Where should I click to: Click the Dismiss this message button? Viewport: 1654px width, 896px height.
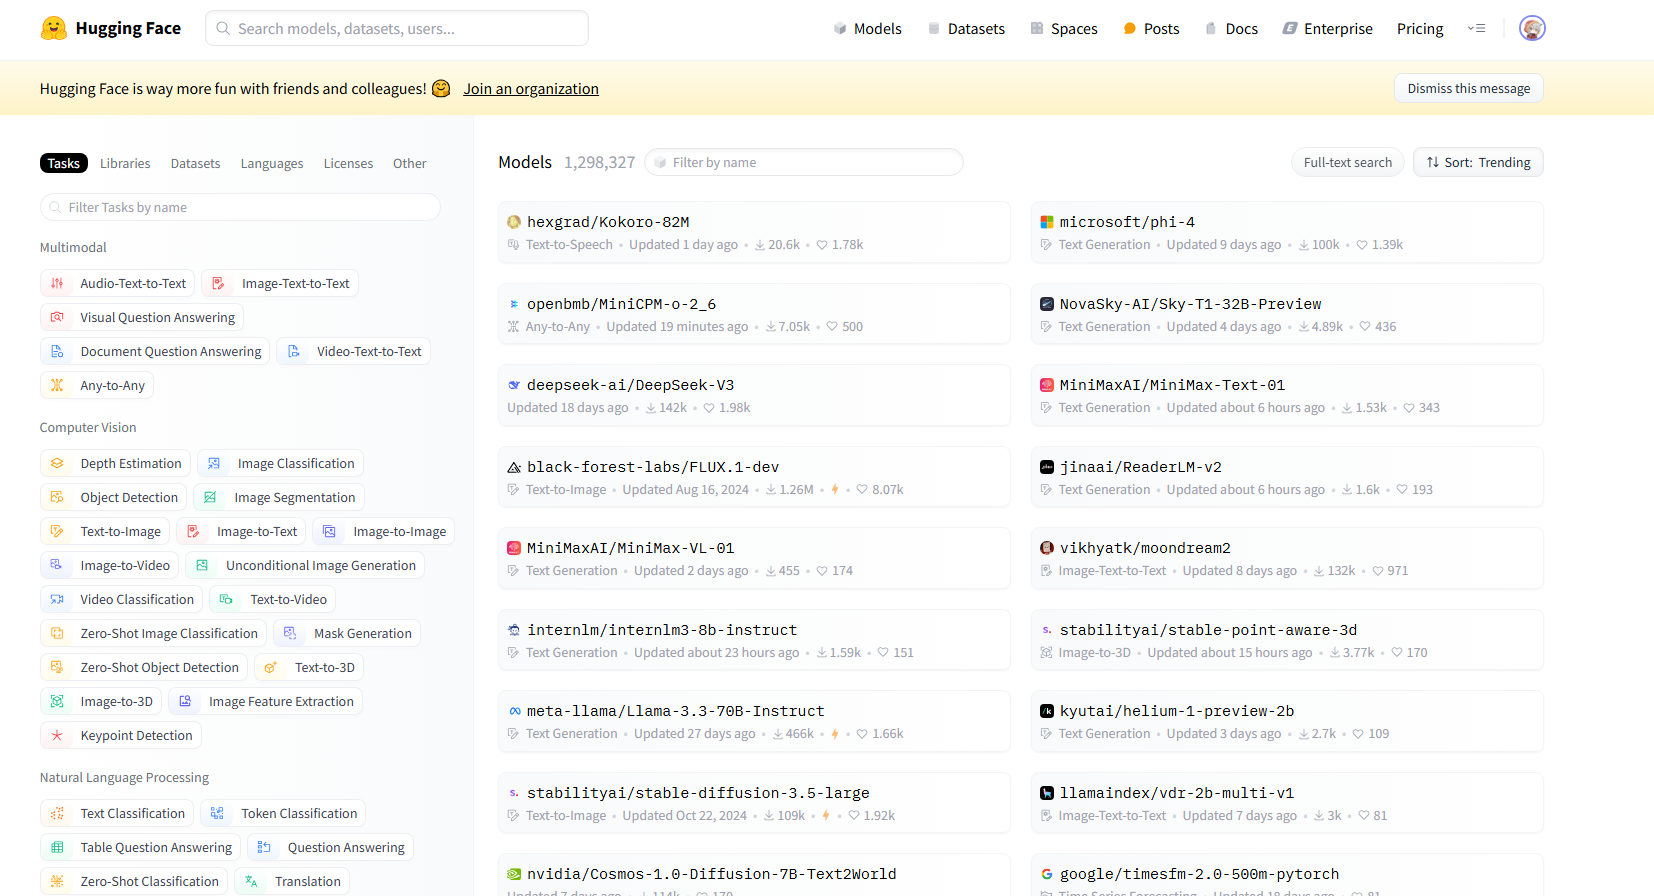click(1469, 88)
